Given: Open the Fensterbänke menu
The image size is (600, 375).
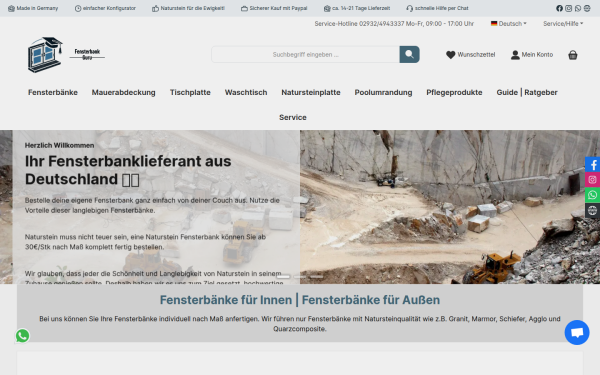Looking at the screenshot, I should click(53, 92).
